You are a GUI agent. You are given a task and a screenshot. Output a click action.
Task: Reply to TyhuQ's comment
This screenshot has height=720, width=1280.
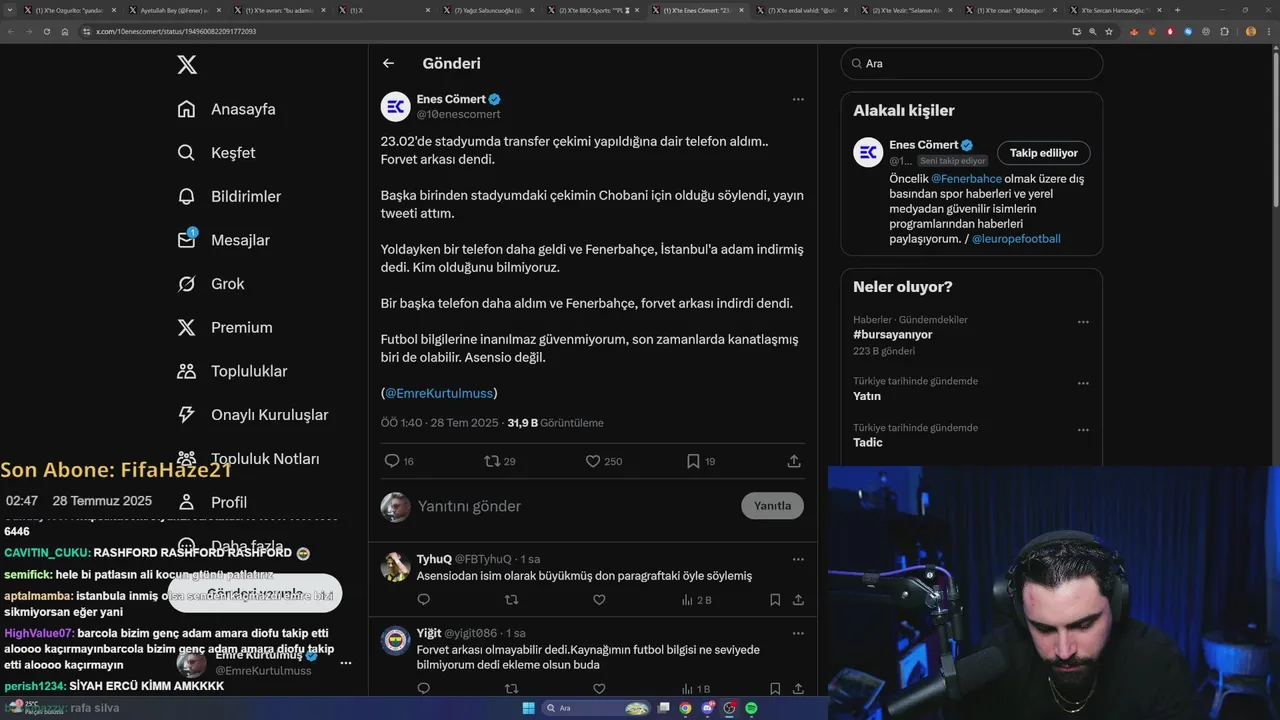click(x=423, y=600)
